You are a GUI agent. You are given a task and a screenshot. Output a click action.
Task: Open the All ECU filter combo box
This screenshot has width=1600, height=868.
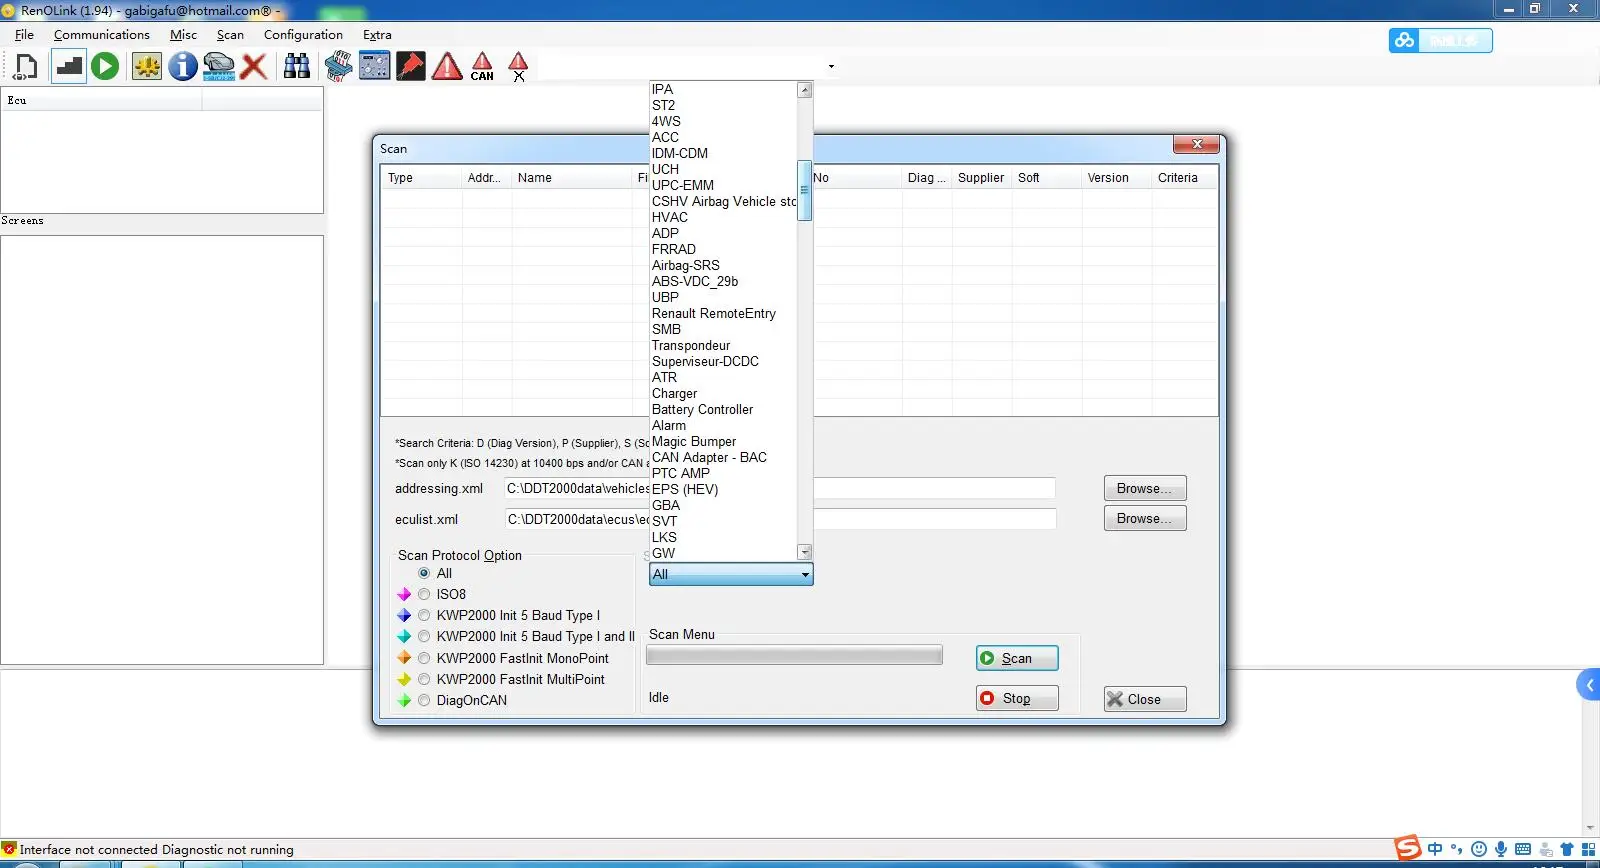(731, 574)
